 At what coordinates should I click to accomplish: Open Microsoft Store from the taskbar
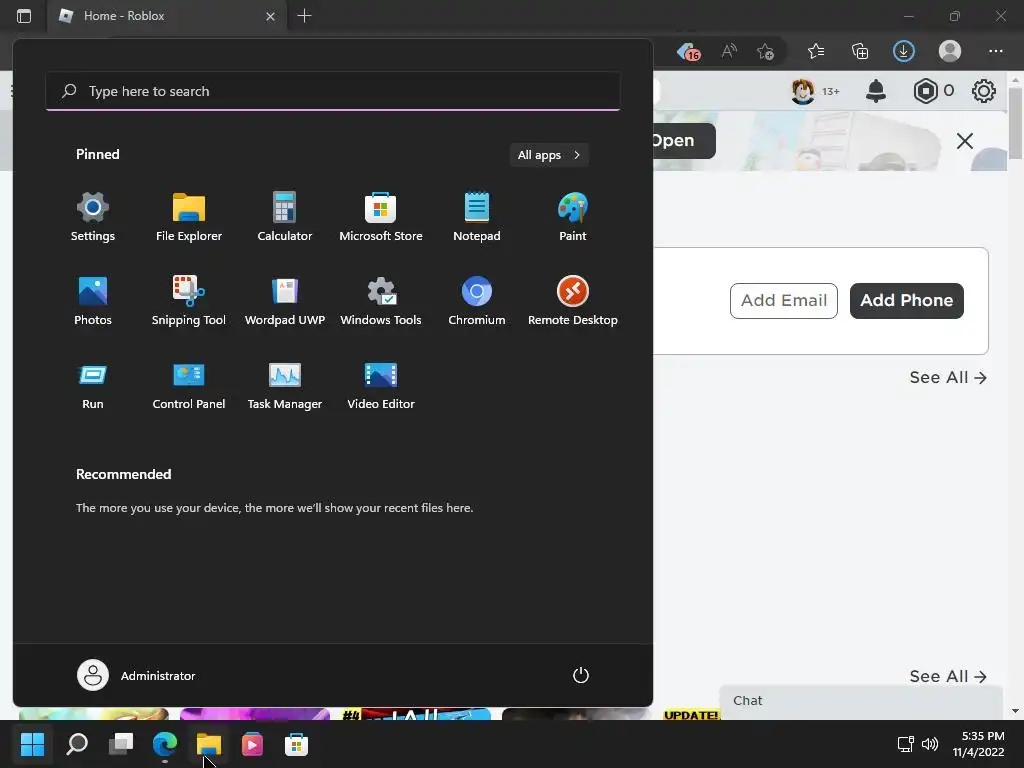coord(296,743)
